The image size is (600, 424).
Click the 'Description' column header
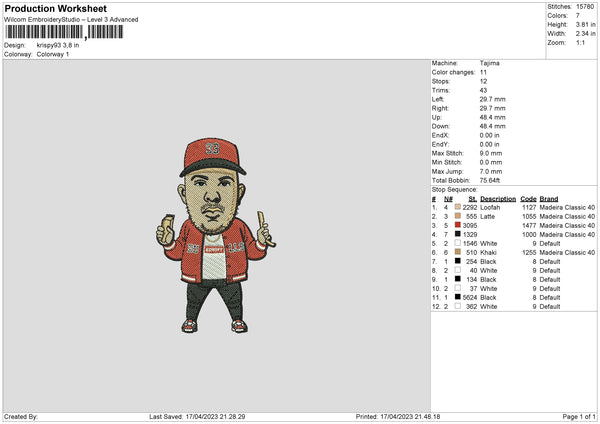coord(498,199)
